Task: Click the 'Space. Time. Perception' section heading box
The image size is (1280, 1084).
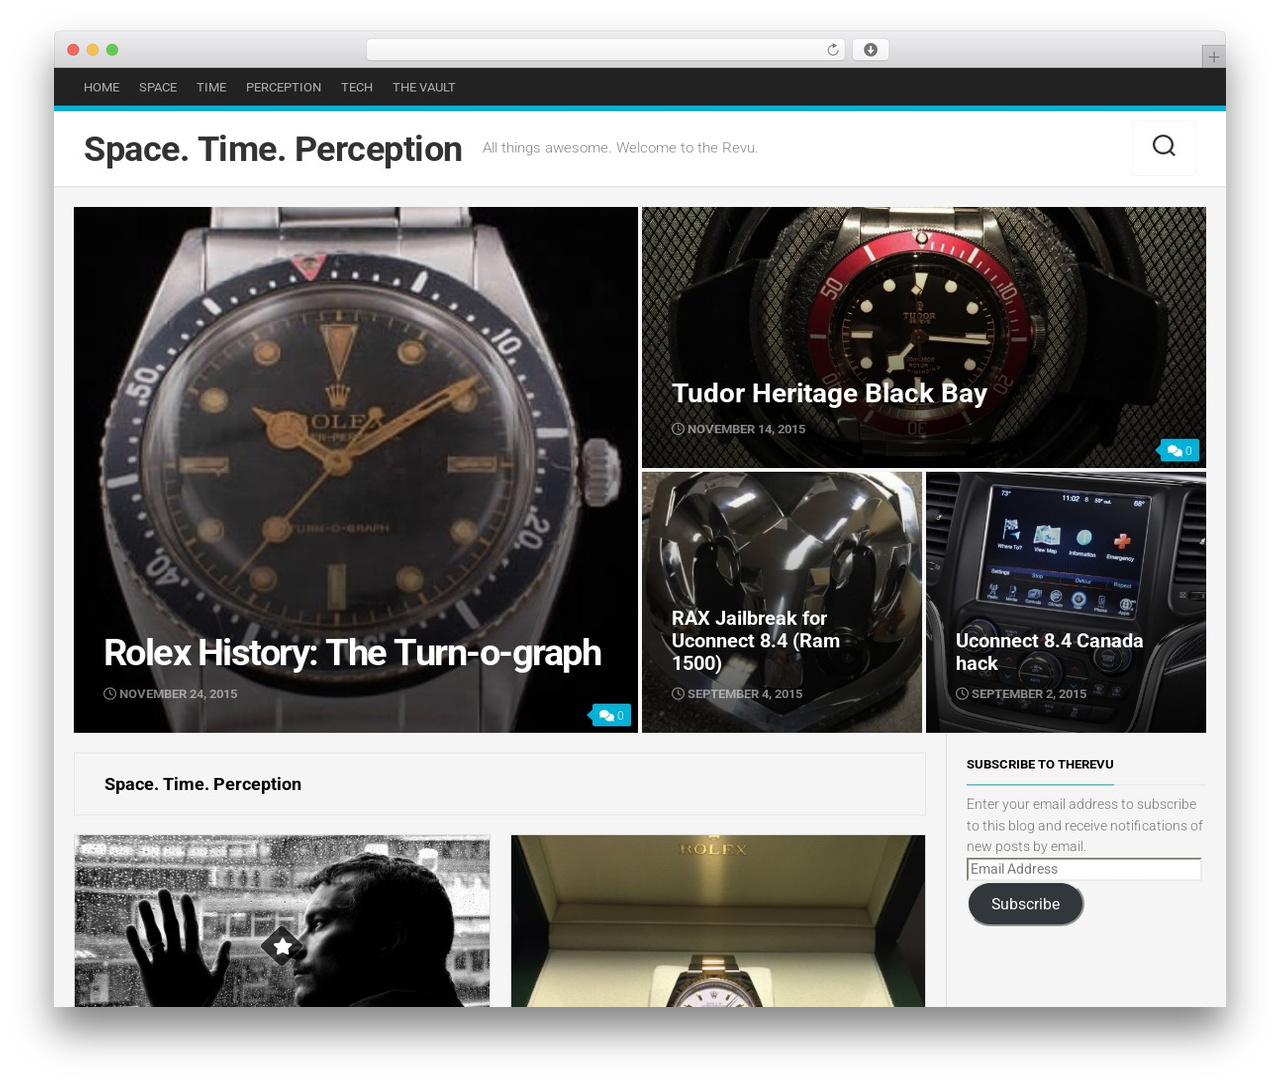Action: tap(500, 784)
